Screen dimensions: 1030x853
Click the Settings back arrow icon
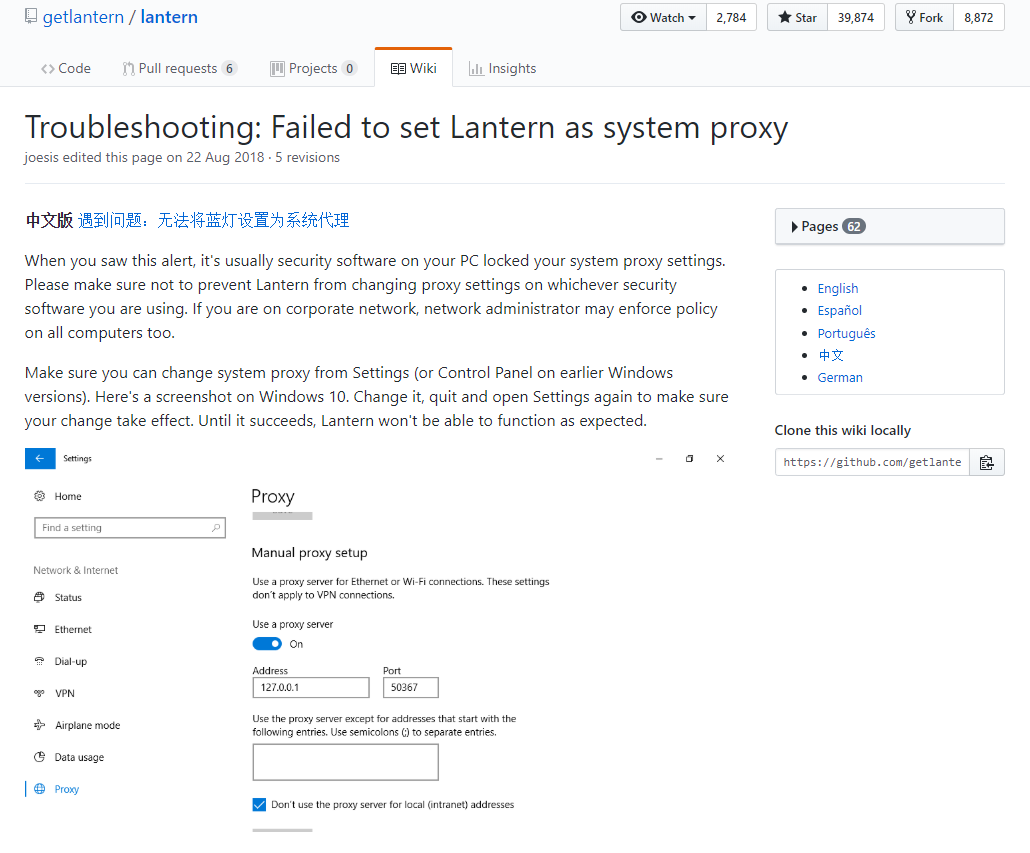click(39, 458)
